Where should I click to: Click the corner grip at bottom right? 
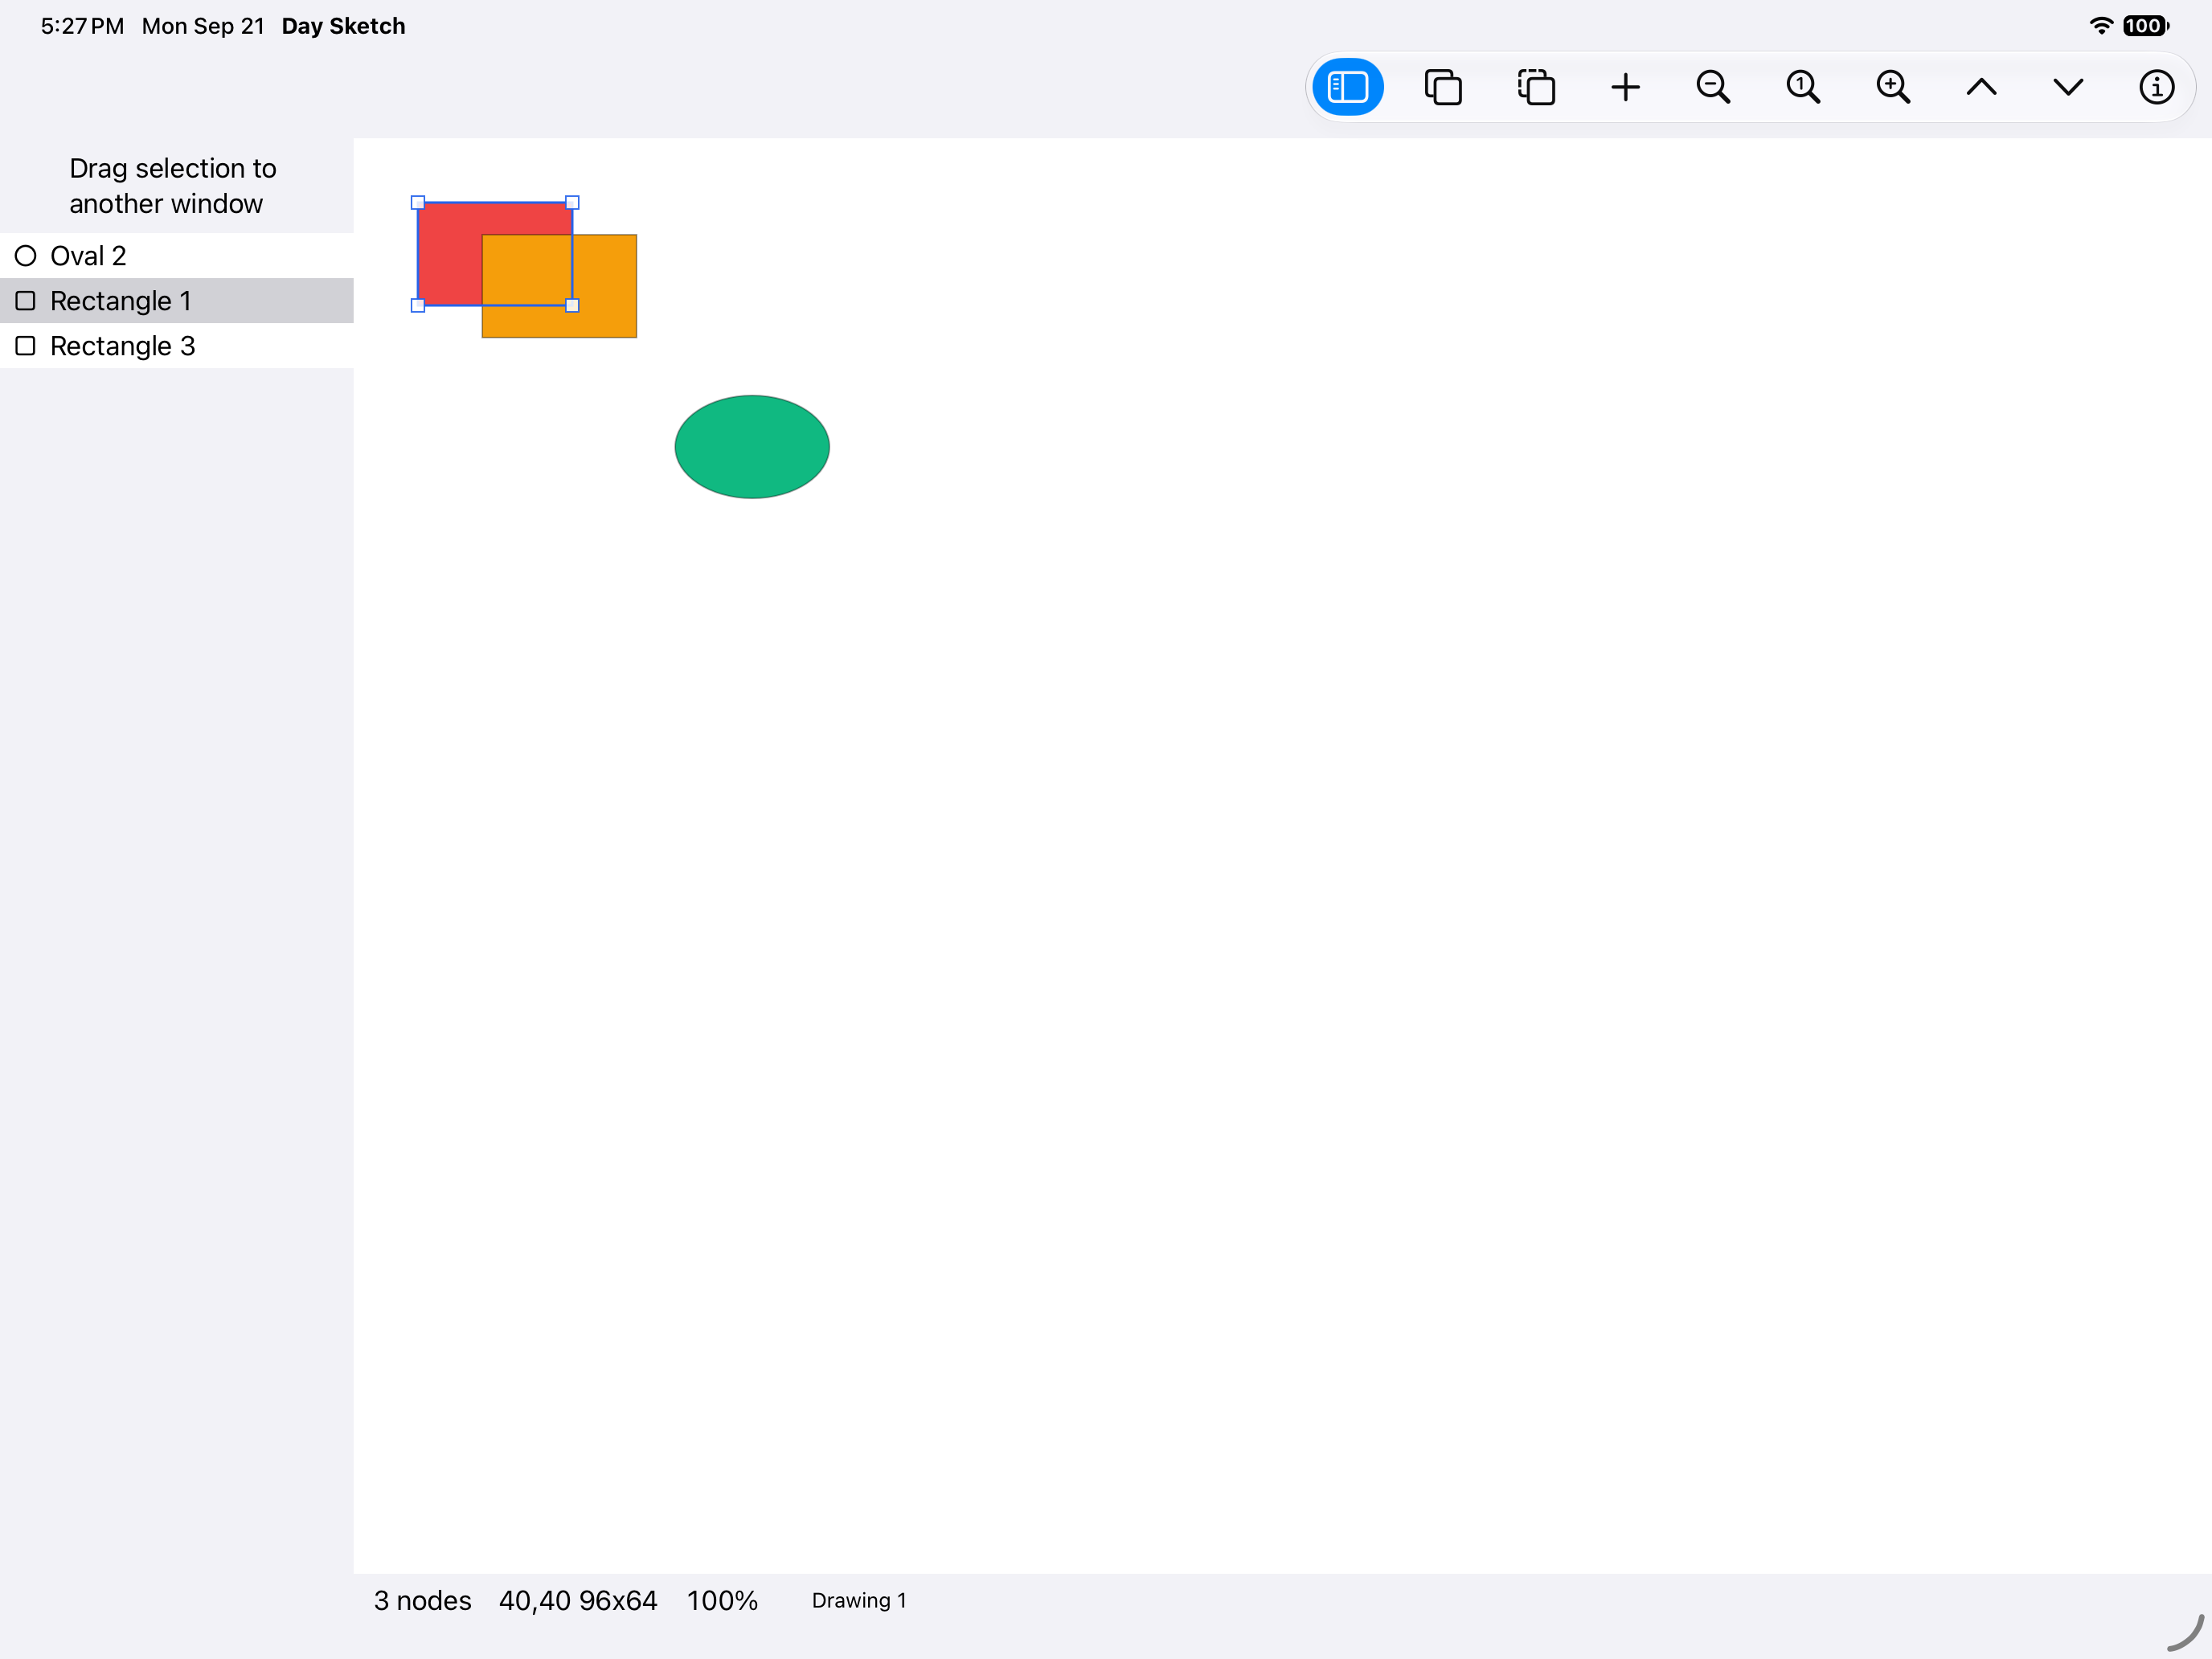coord(2186,1633)
